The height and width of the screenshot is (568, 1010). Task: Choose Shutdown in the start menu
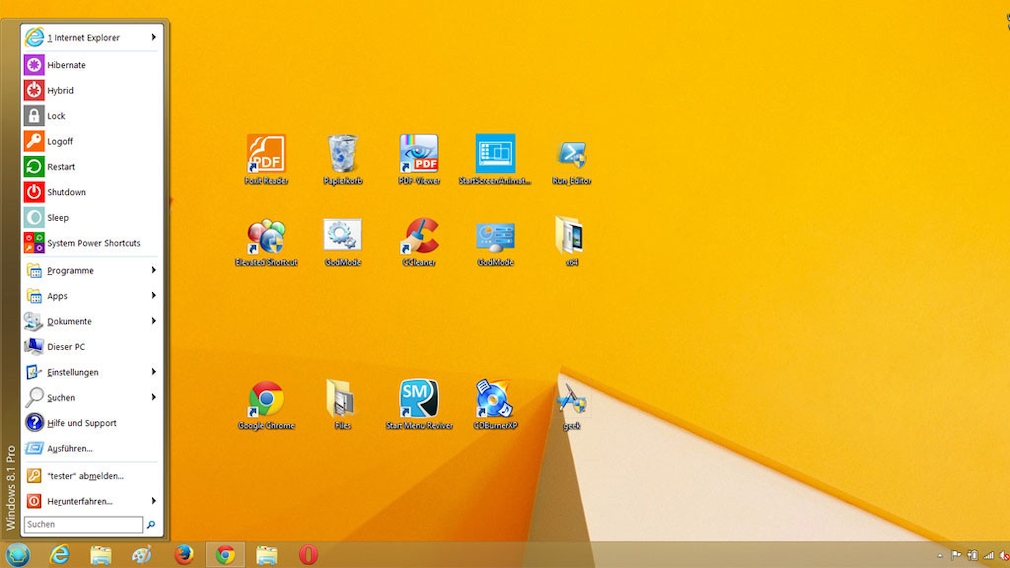91,192
